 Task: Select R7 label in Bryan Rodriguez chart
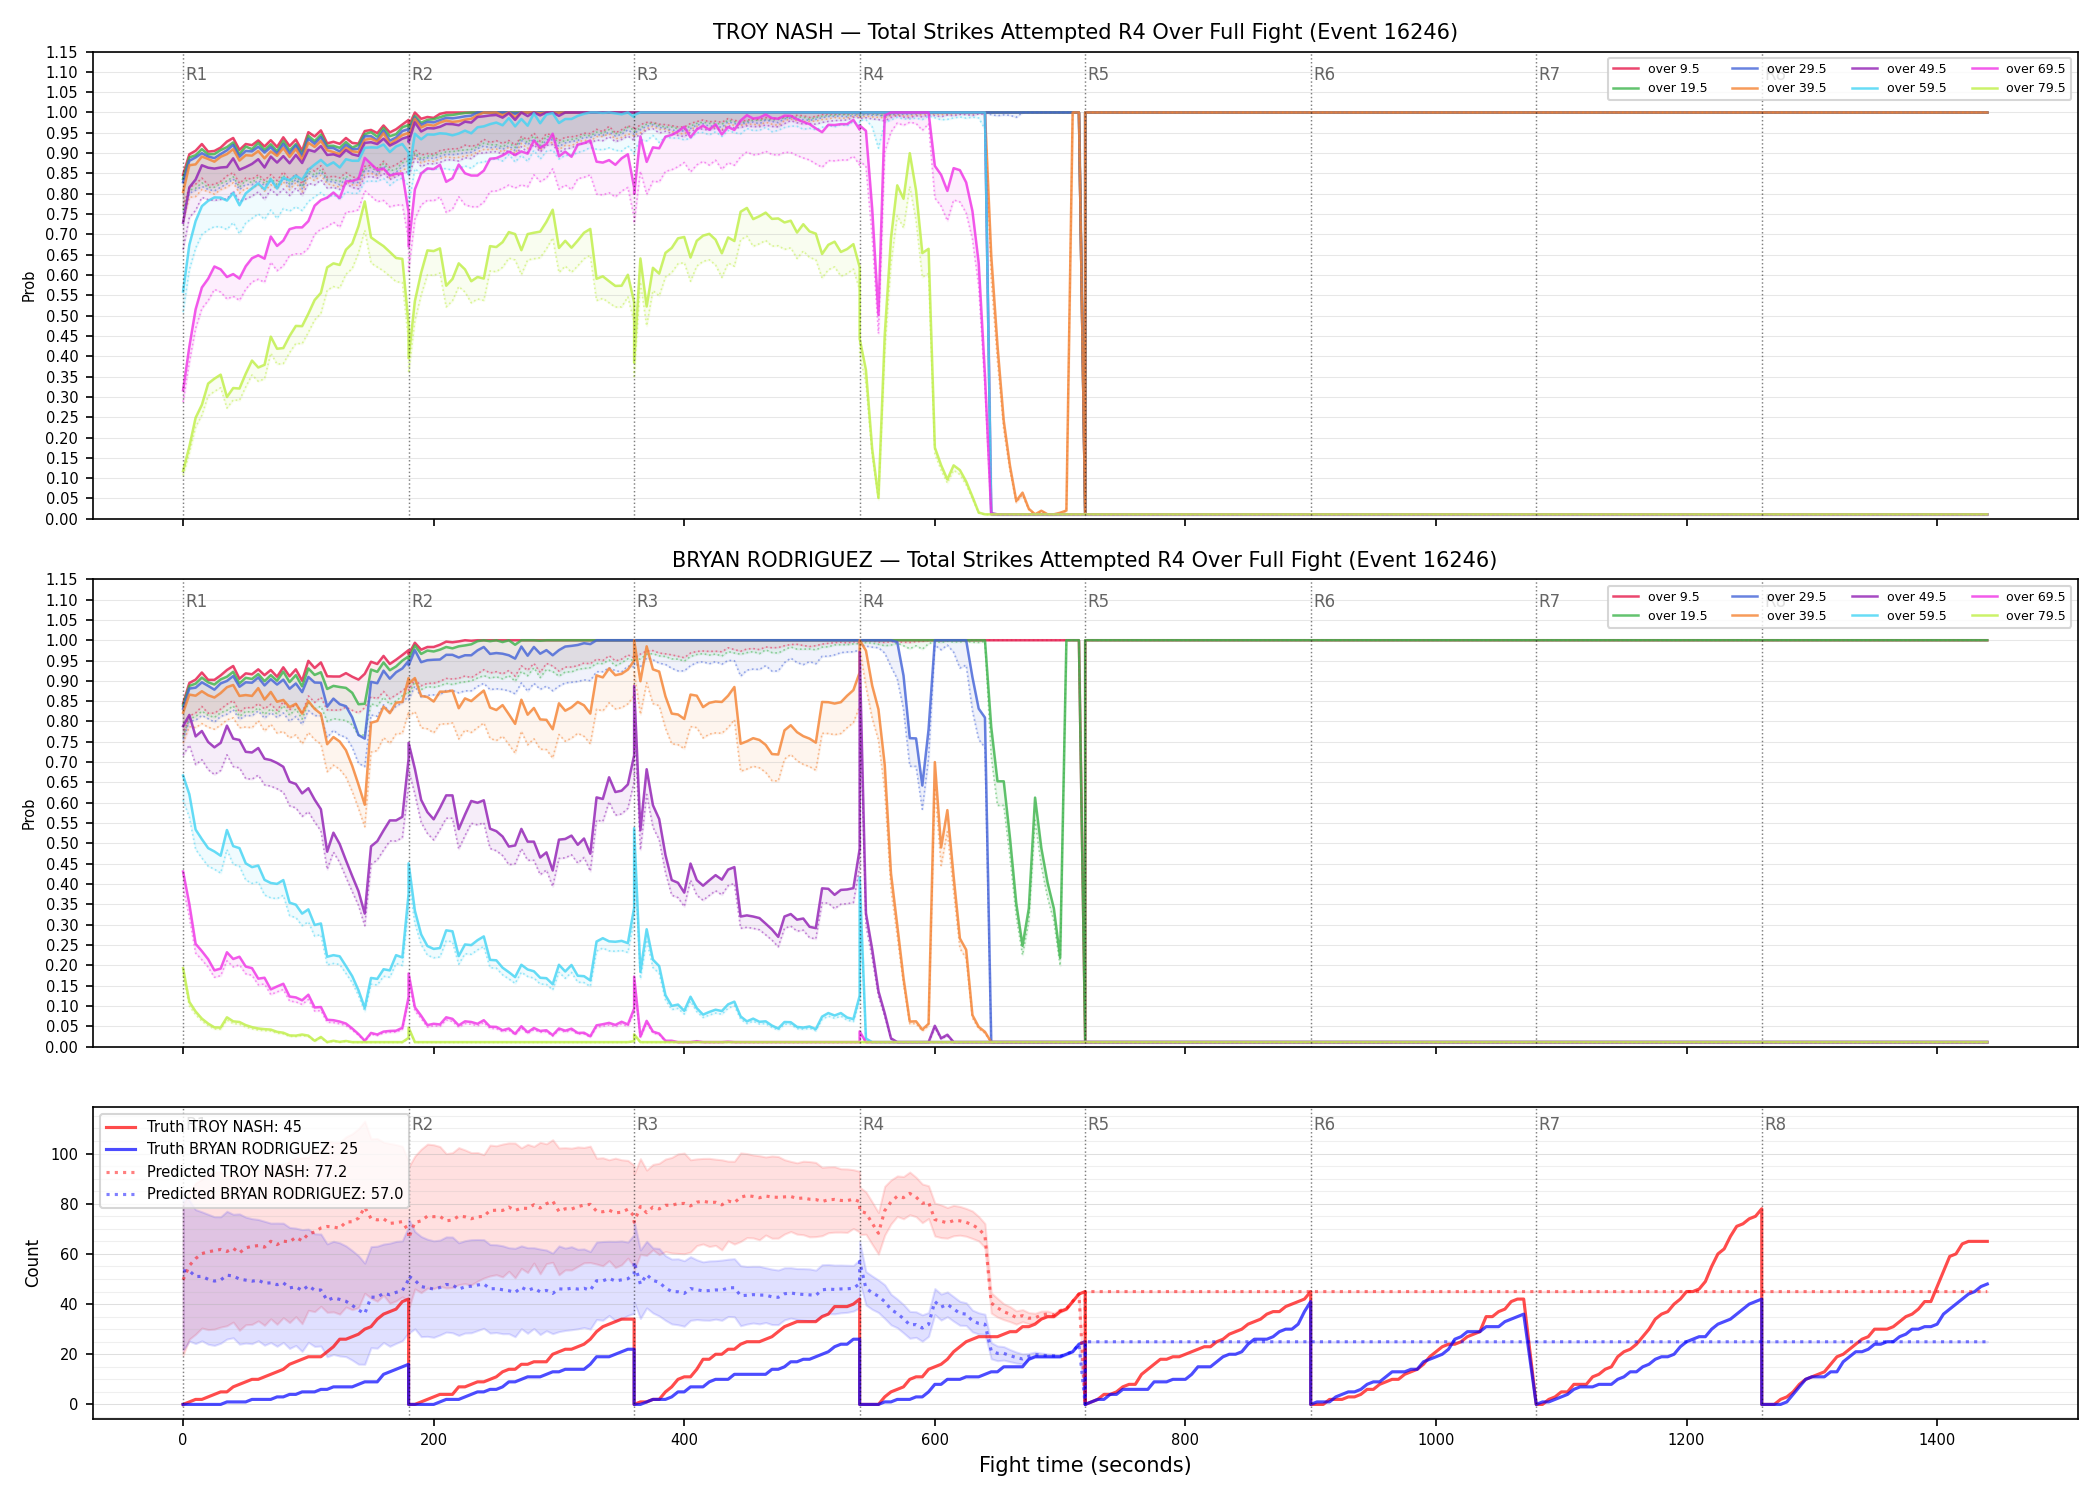tap(1549, 601)
